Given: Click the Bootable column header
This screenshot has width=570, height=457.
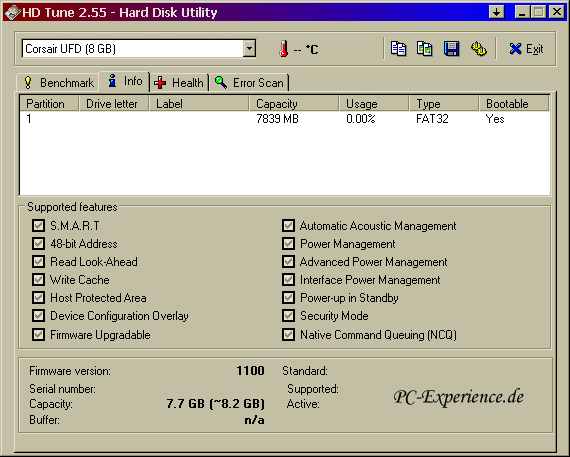Looking at the screenshot, I should [514, 104].
